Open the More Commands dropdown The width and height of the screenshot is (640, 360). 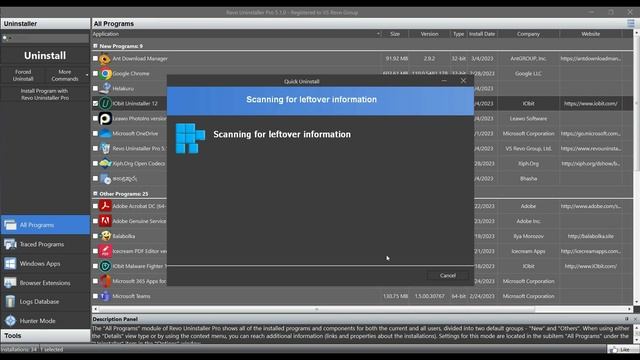click(x=67, y=75)
